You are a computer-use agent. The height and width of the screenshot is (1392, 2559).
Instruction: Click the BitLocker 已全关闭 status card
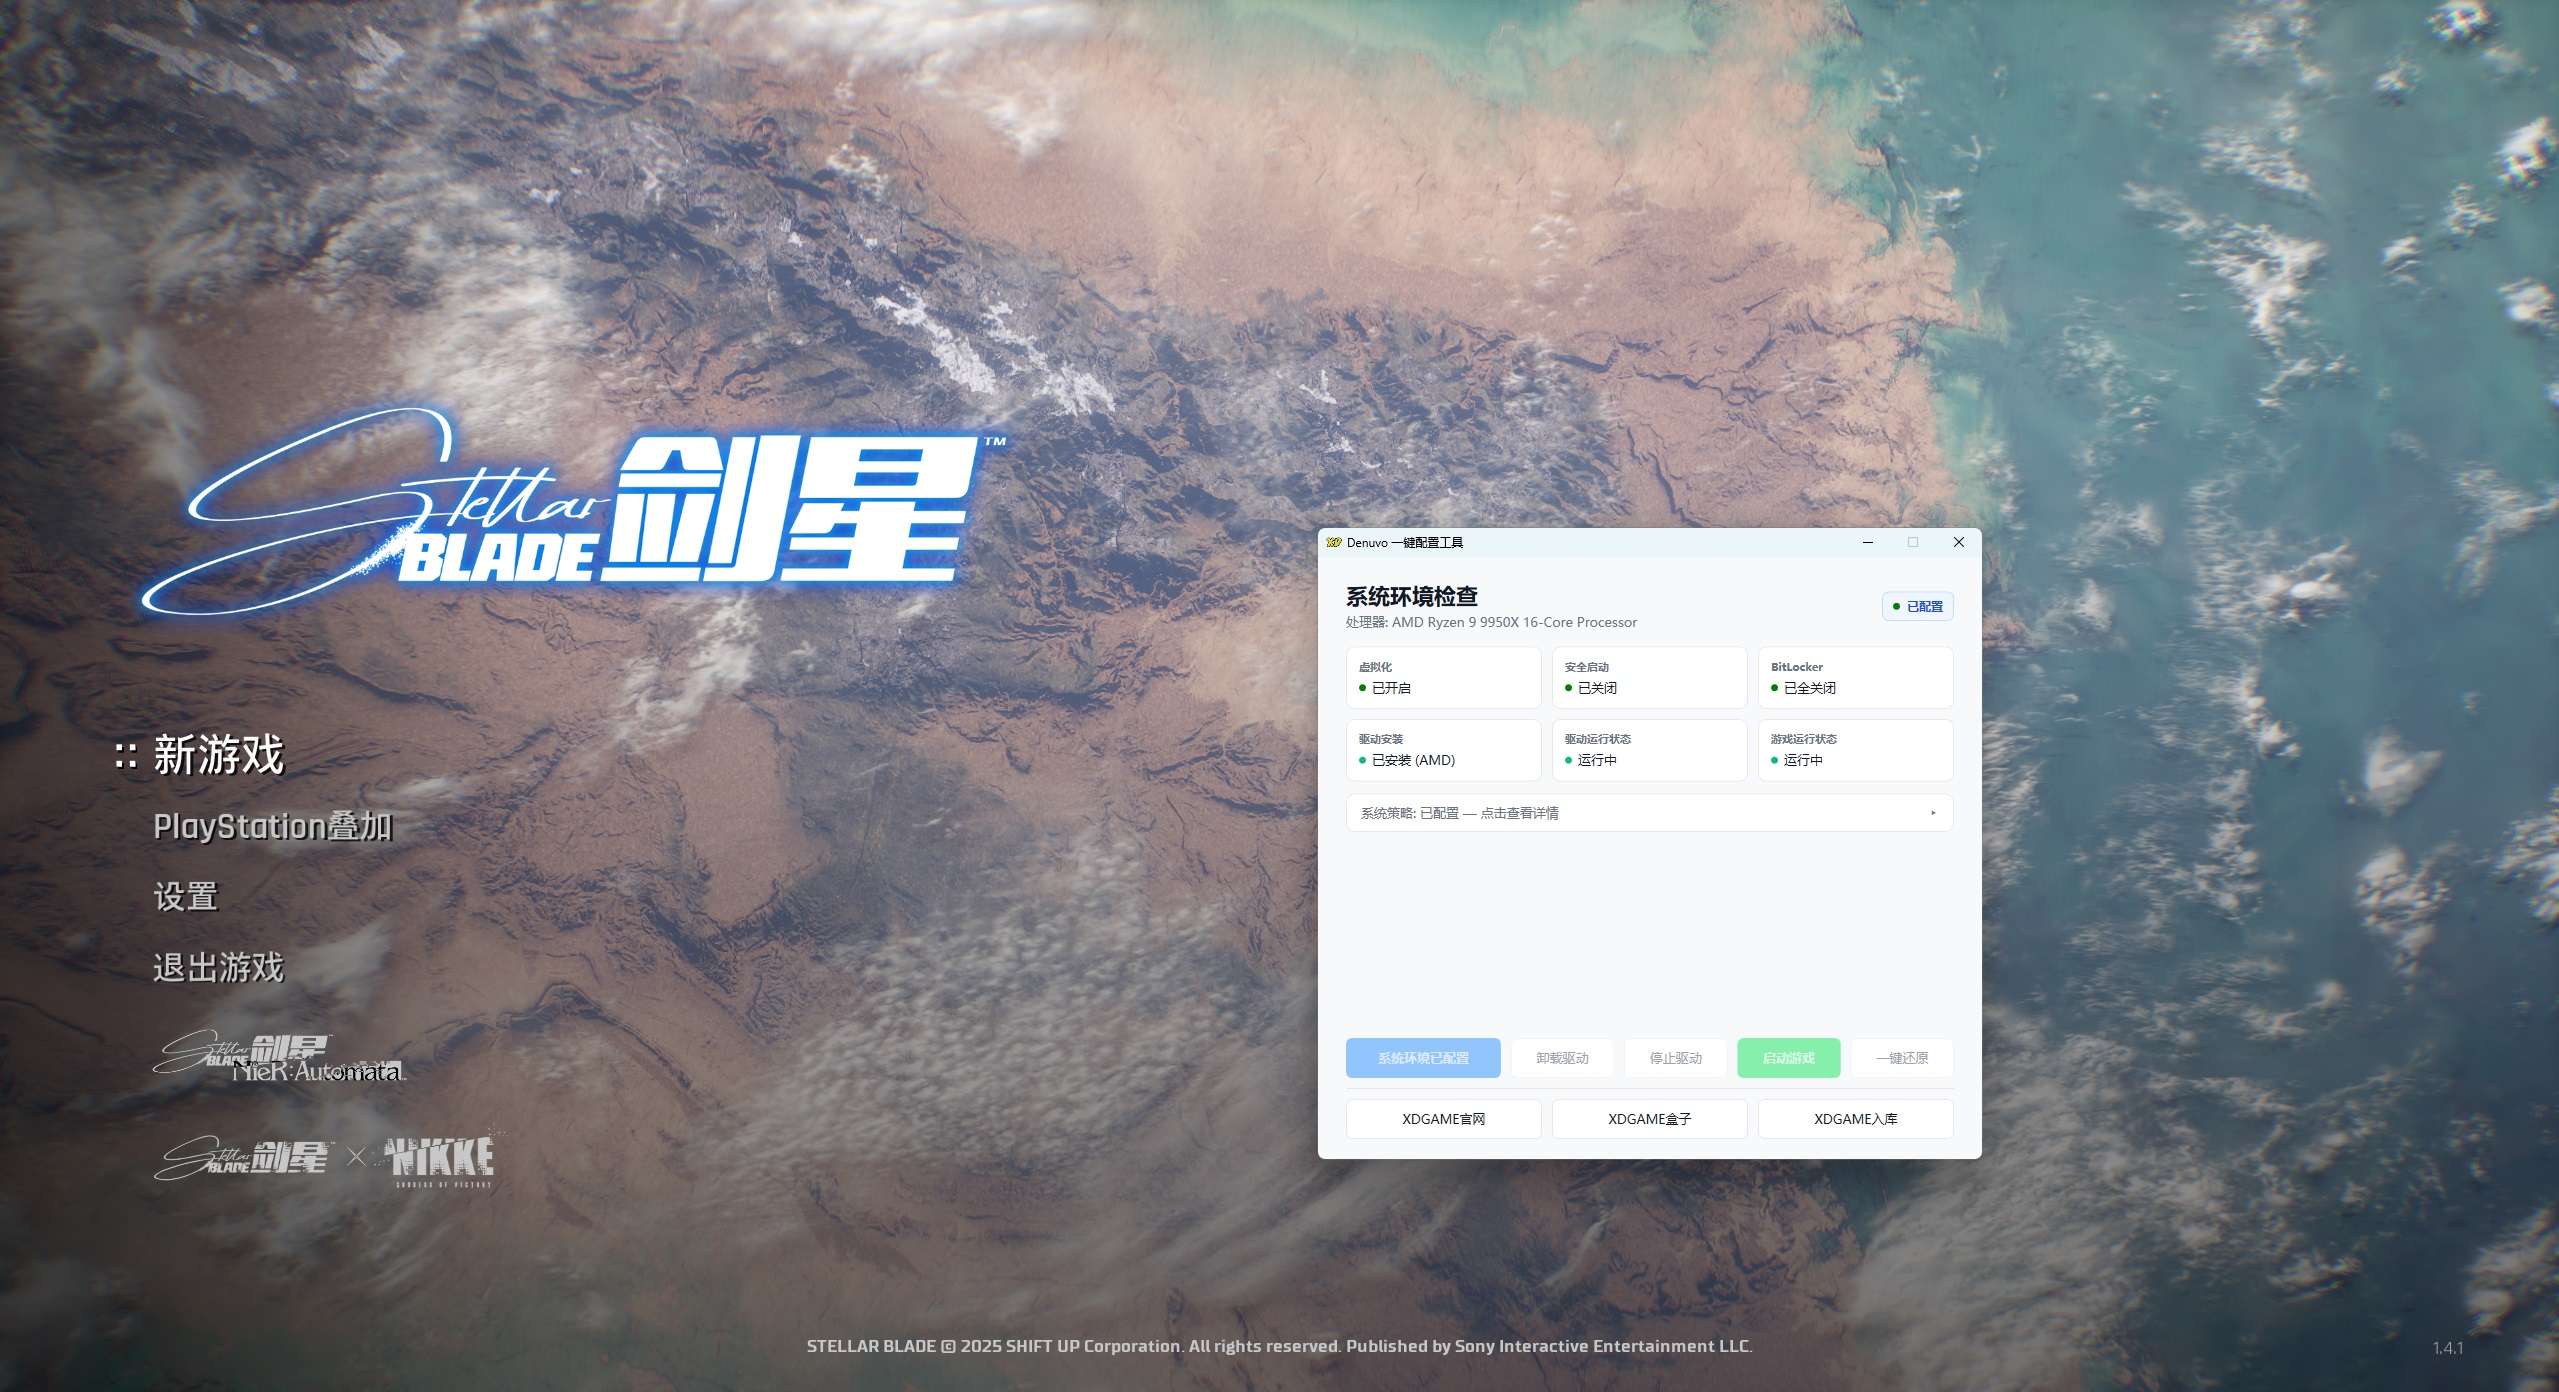click(1854, 678)
